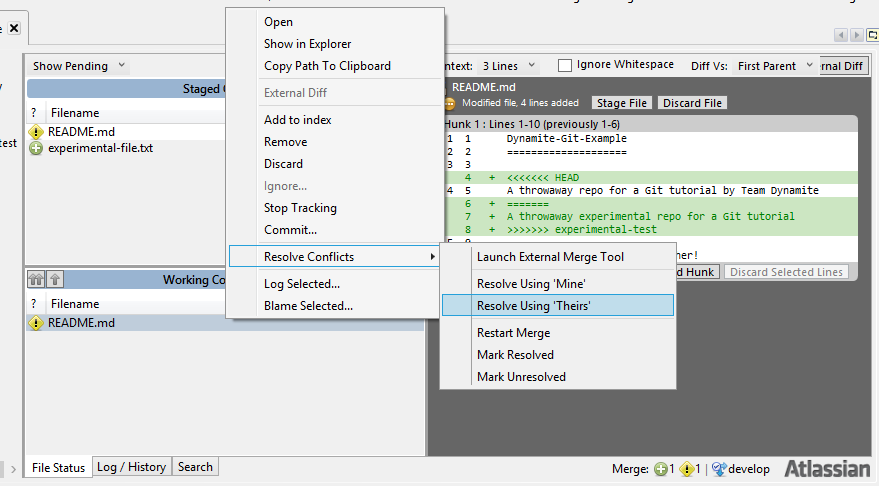Click the Stage File button
The height and width of the screenshot is (486, 879).
622,103
